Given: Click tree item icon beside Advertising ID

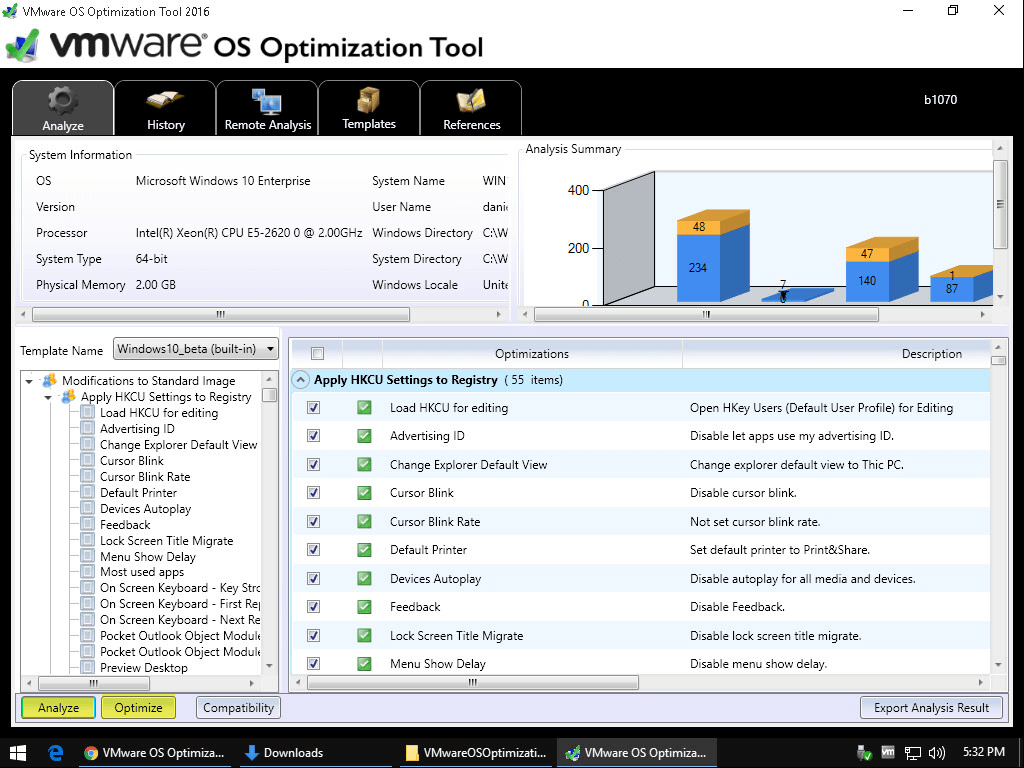Looking at the screenshot, I should [88, 428].
